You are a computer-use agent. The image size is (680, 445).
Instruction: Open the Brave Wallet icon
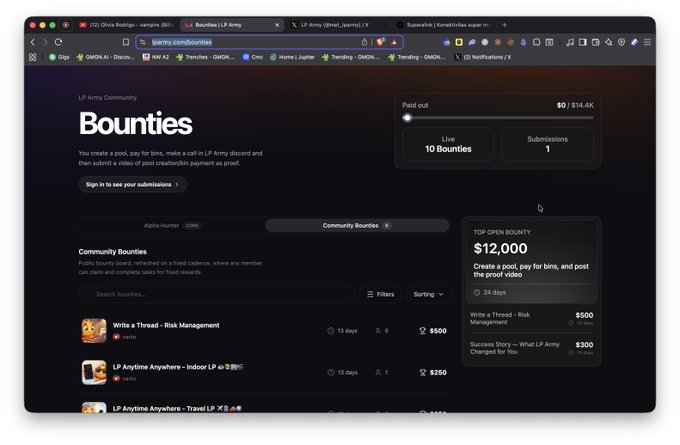596,42
